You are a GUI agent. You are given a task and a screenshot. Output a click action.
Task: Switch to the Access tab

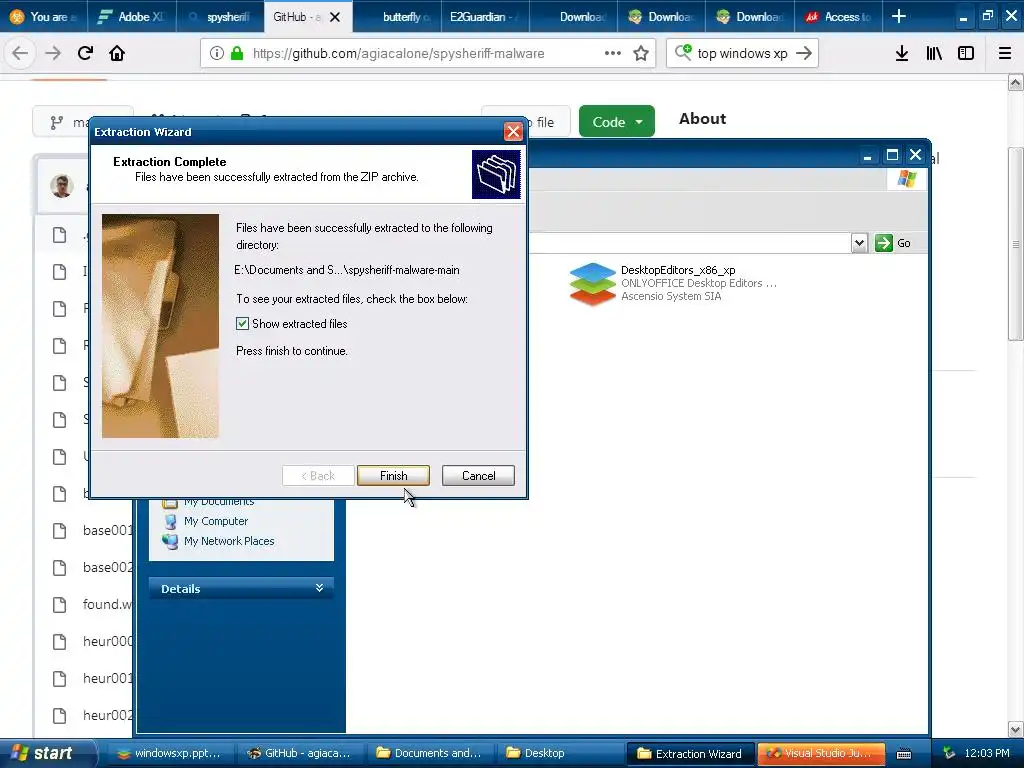[x=839, y=17]
